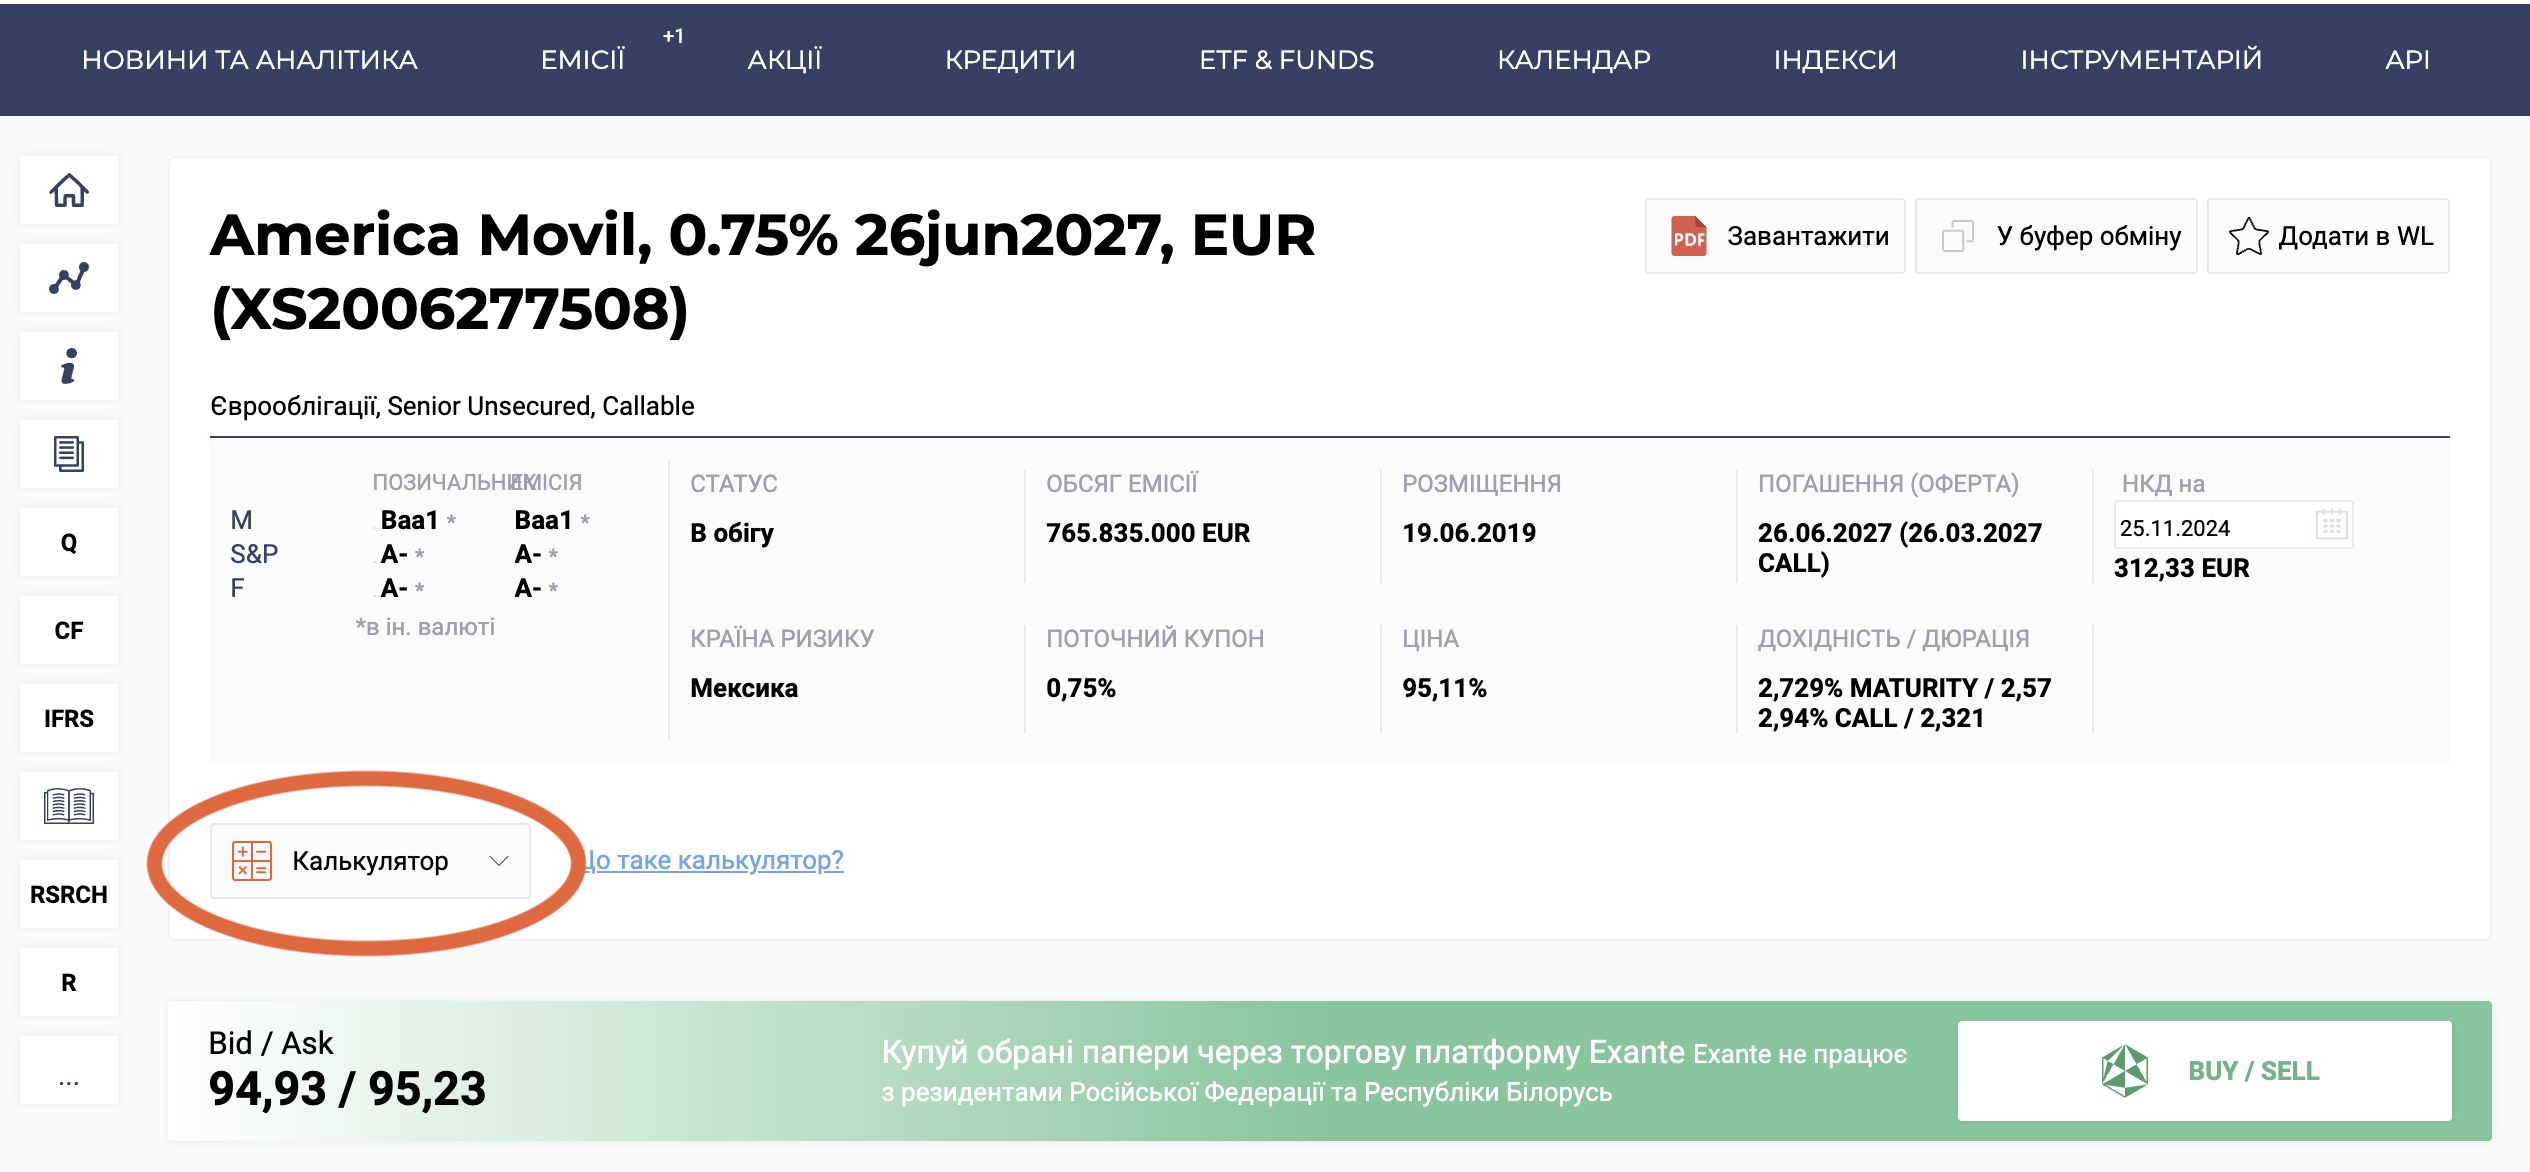Click the Moody's Baa1 issuer rating
This screenshot has height=1172, width=2530.
[x=409, y=520]
